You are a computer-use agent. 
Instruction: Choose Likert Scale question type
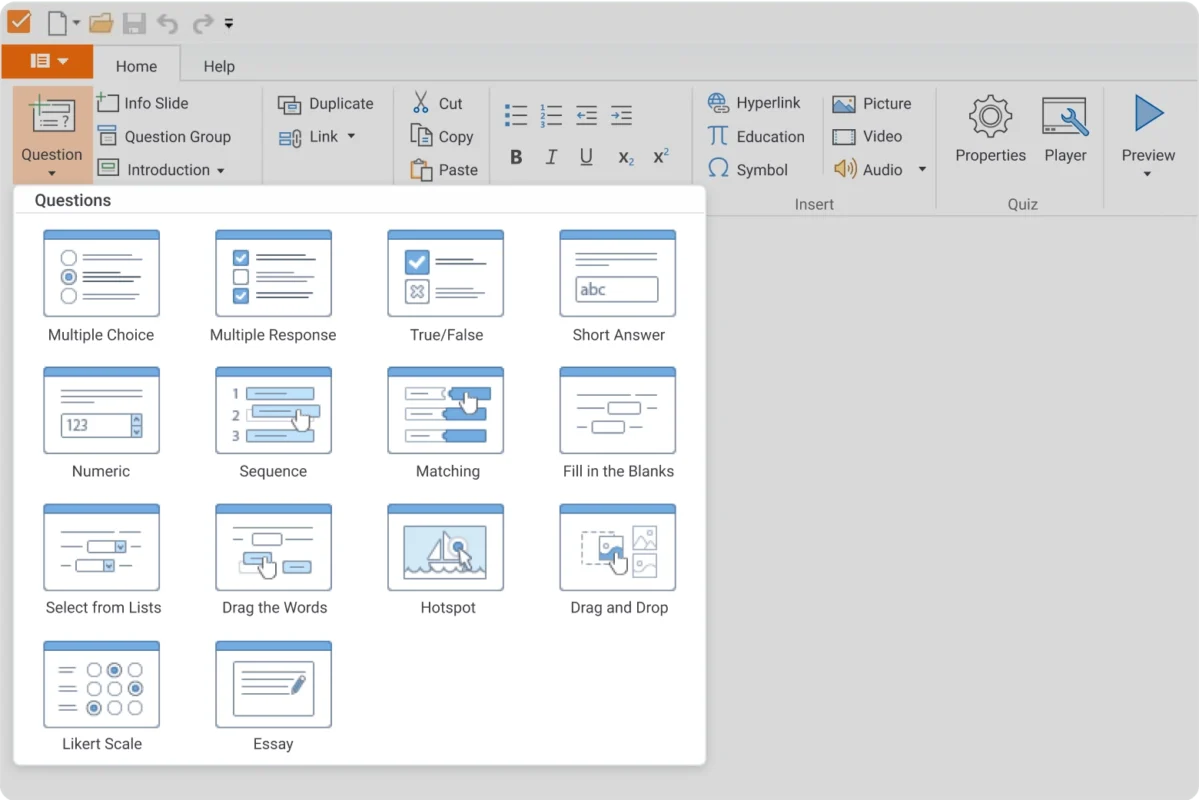coord(101,696)
